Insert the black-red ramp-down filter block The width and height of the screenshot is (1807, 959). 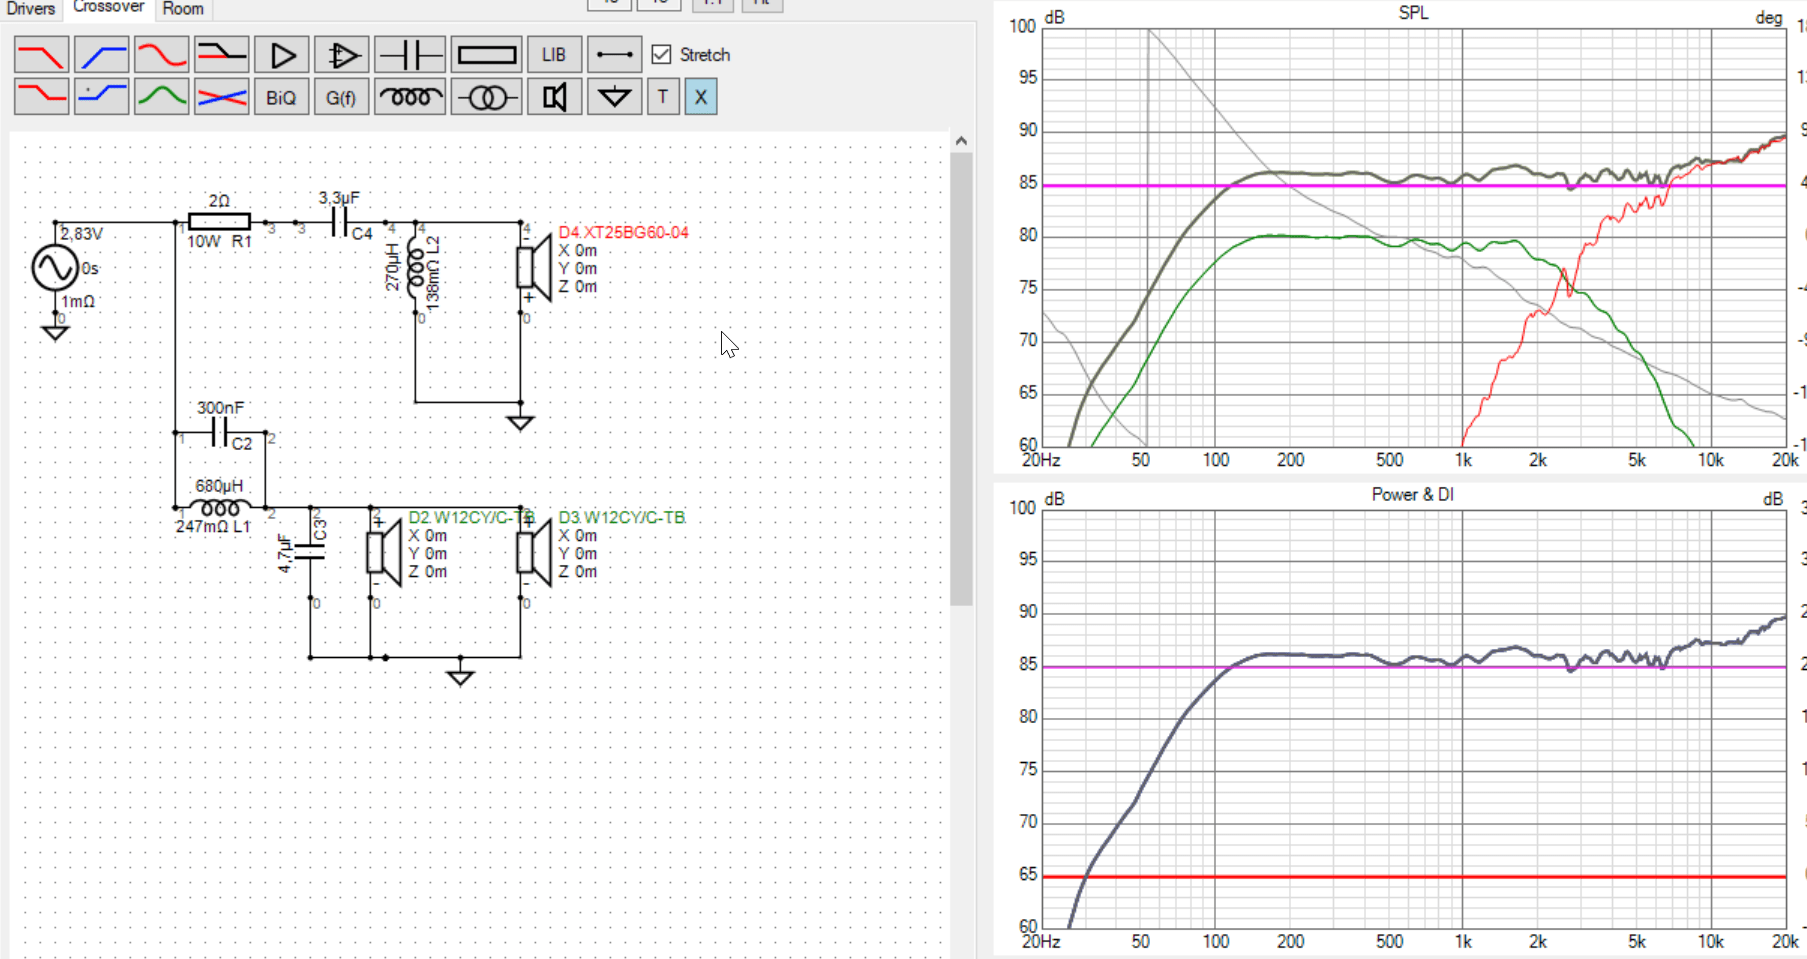221,55
